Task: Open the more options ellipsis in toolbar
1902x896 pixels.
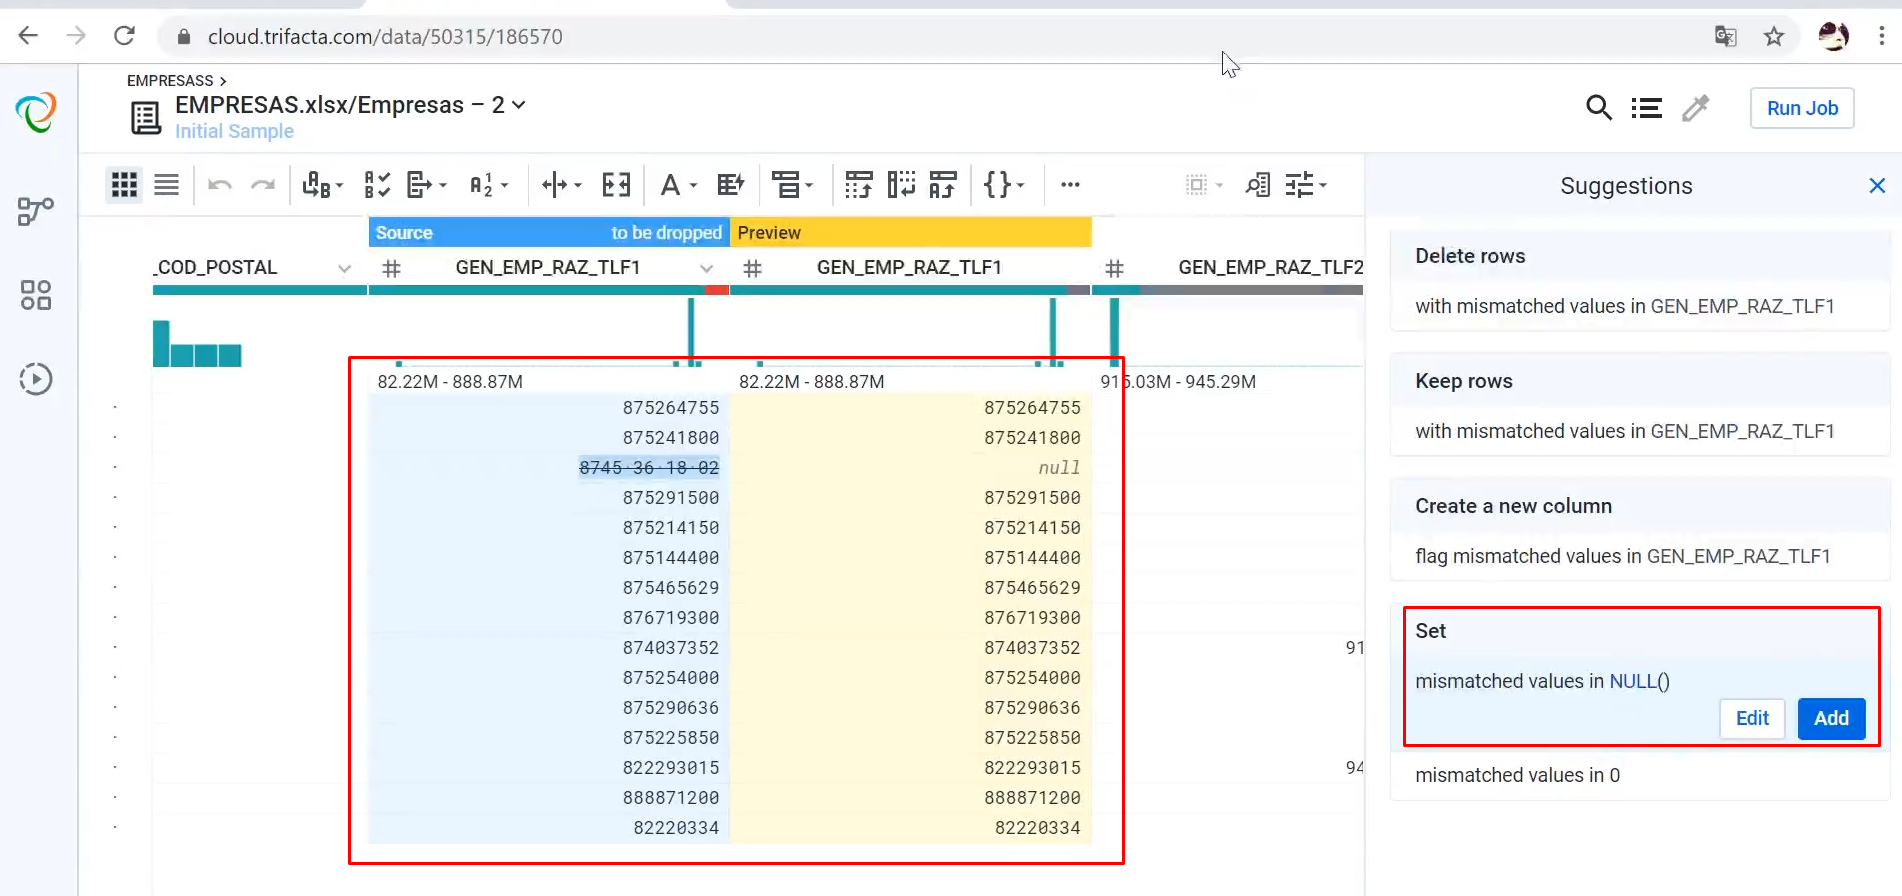Action: pos(1070,185)
